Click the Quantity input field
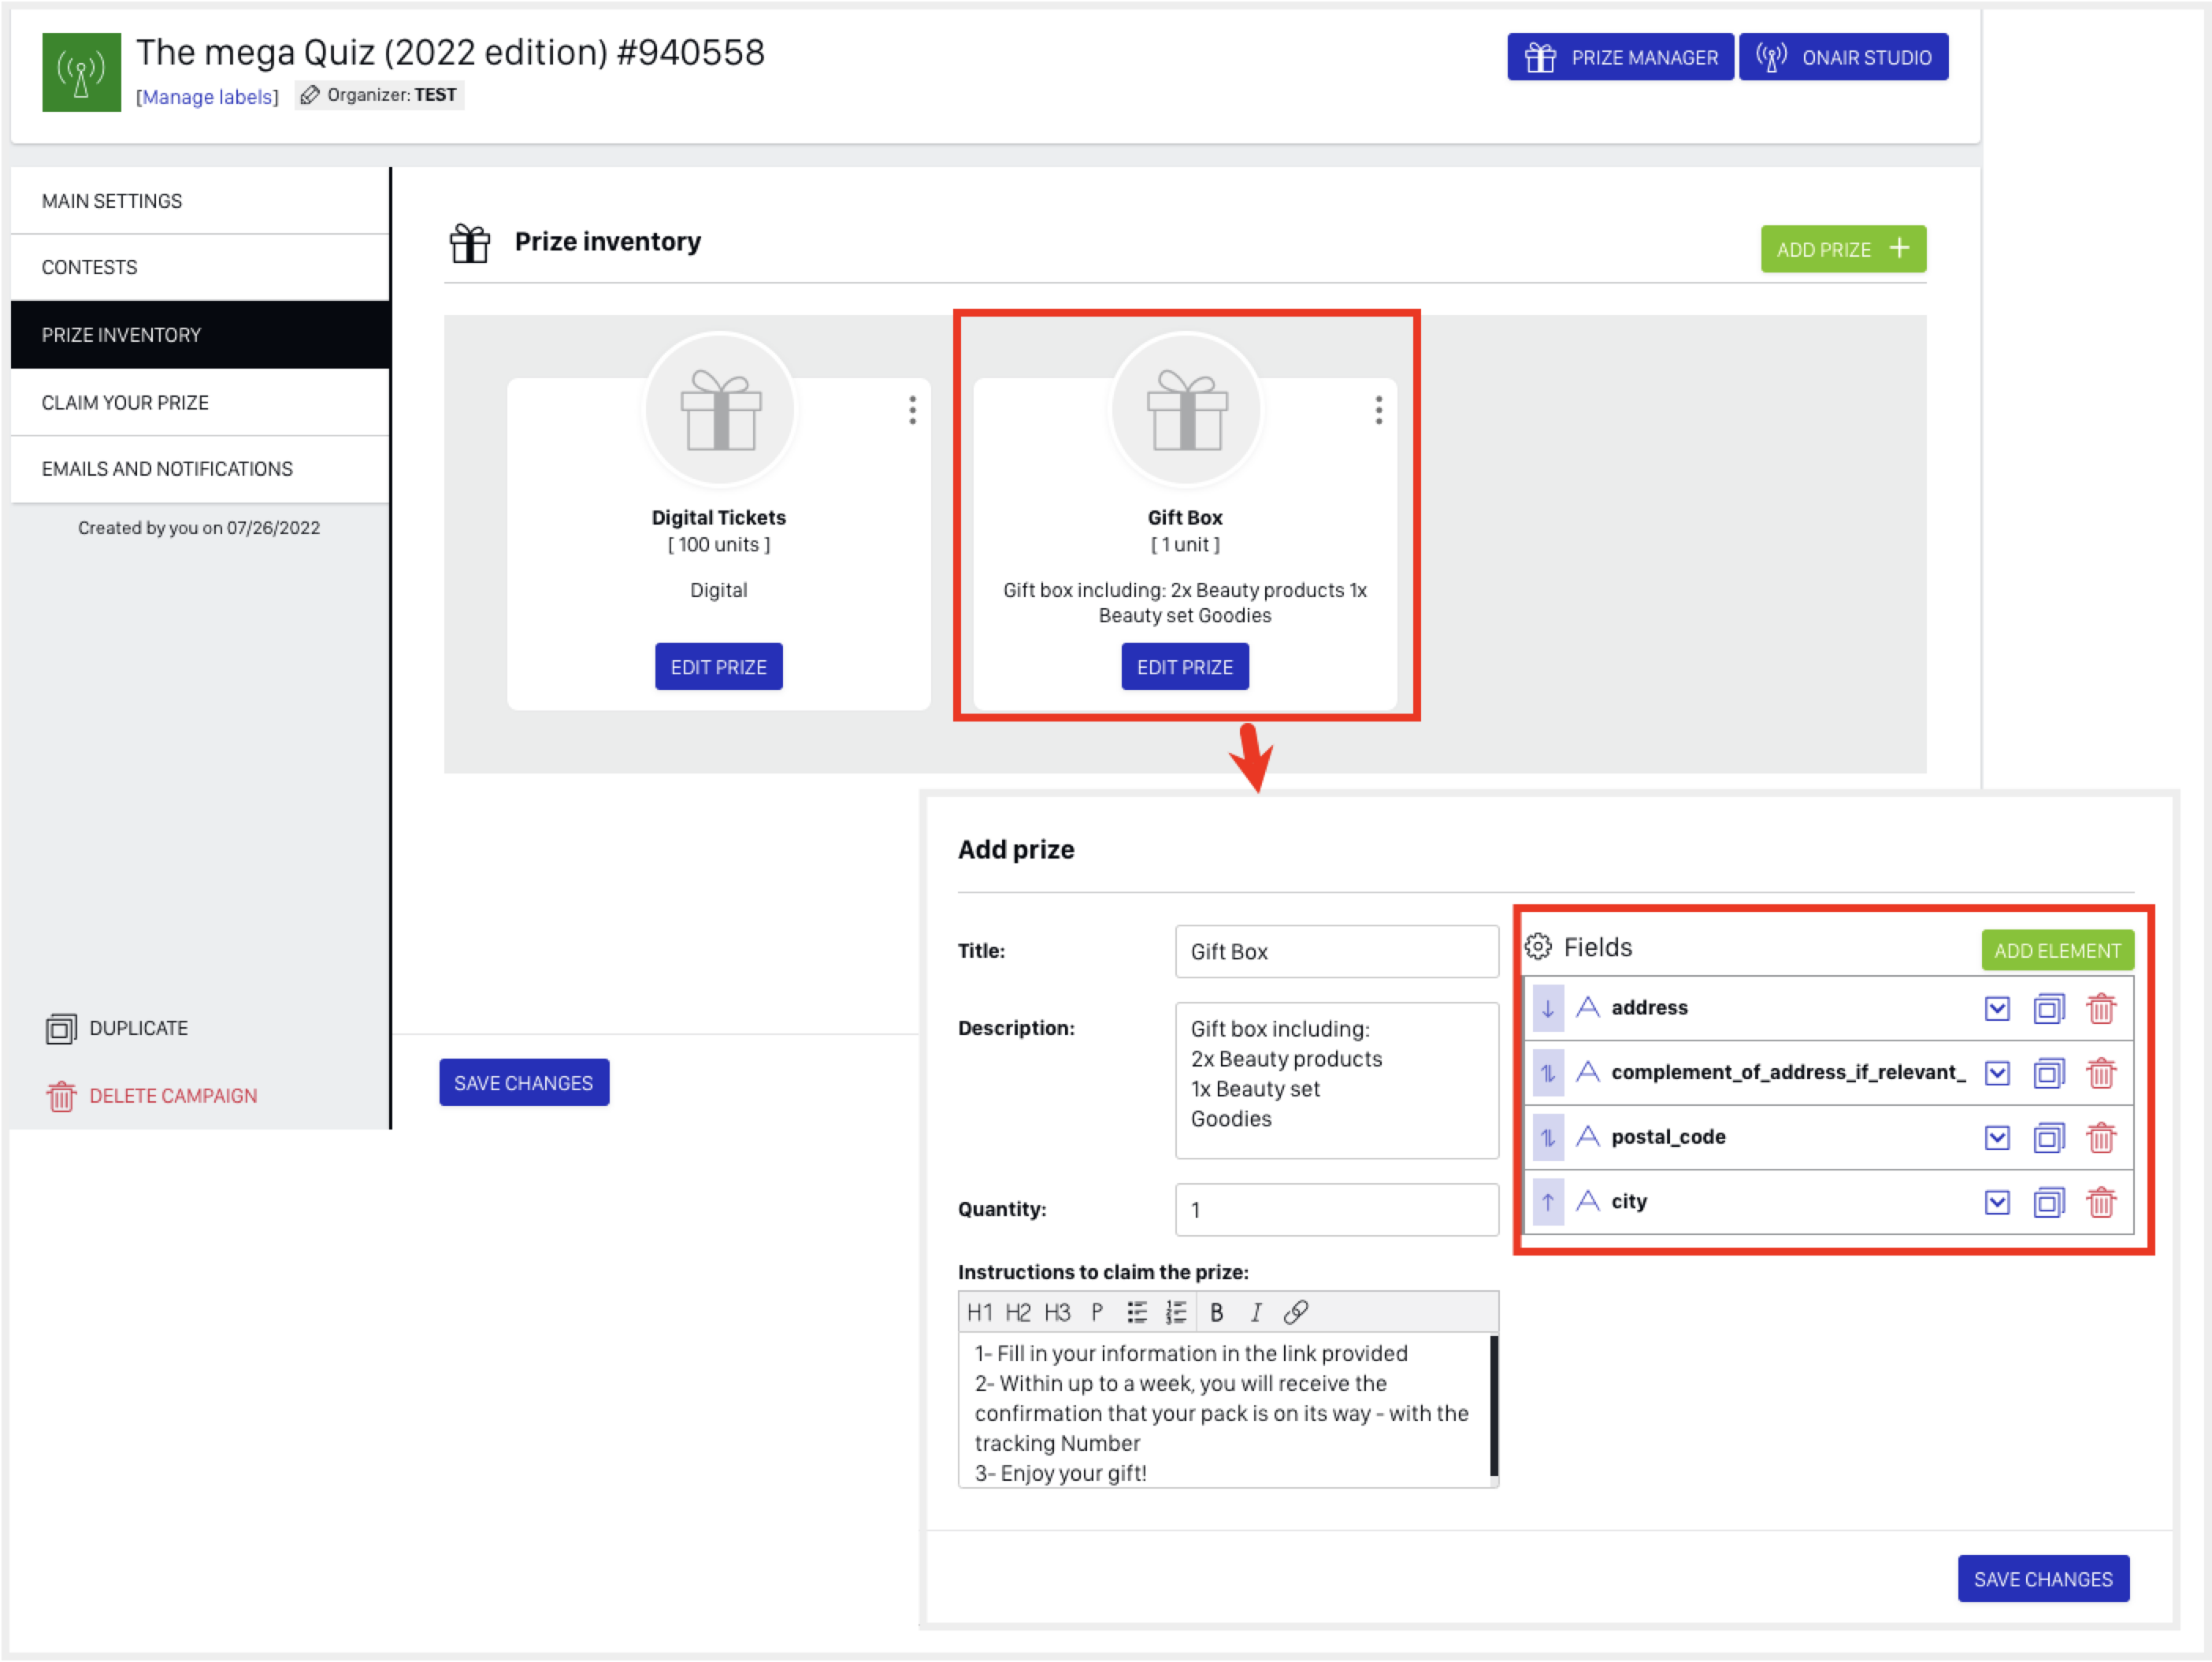The width and height of the screenshot is (2212, 1662). (x=1336, y=1210)
